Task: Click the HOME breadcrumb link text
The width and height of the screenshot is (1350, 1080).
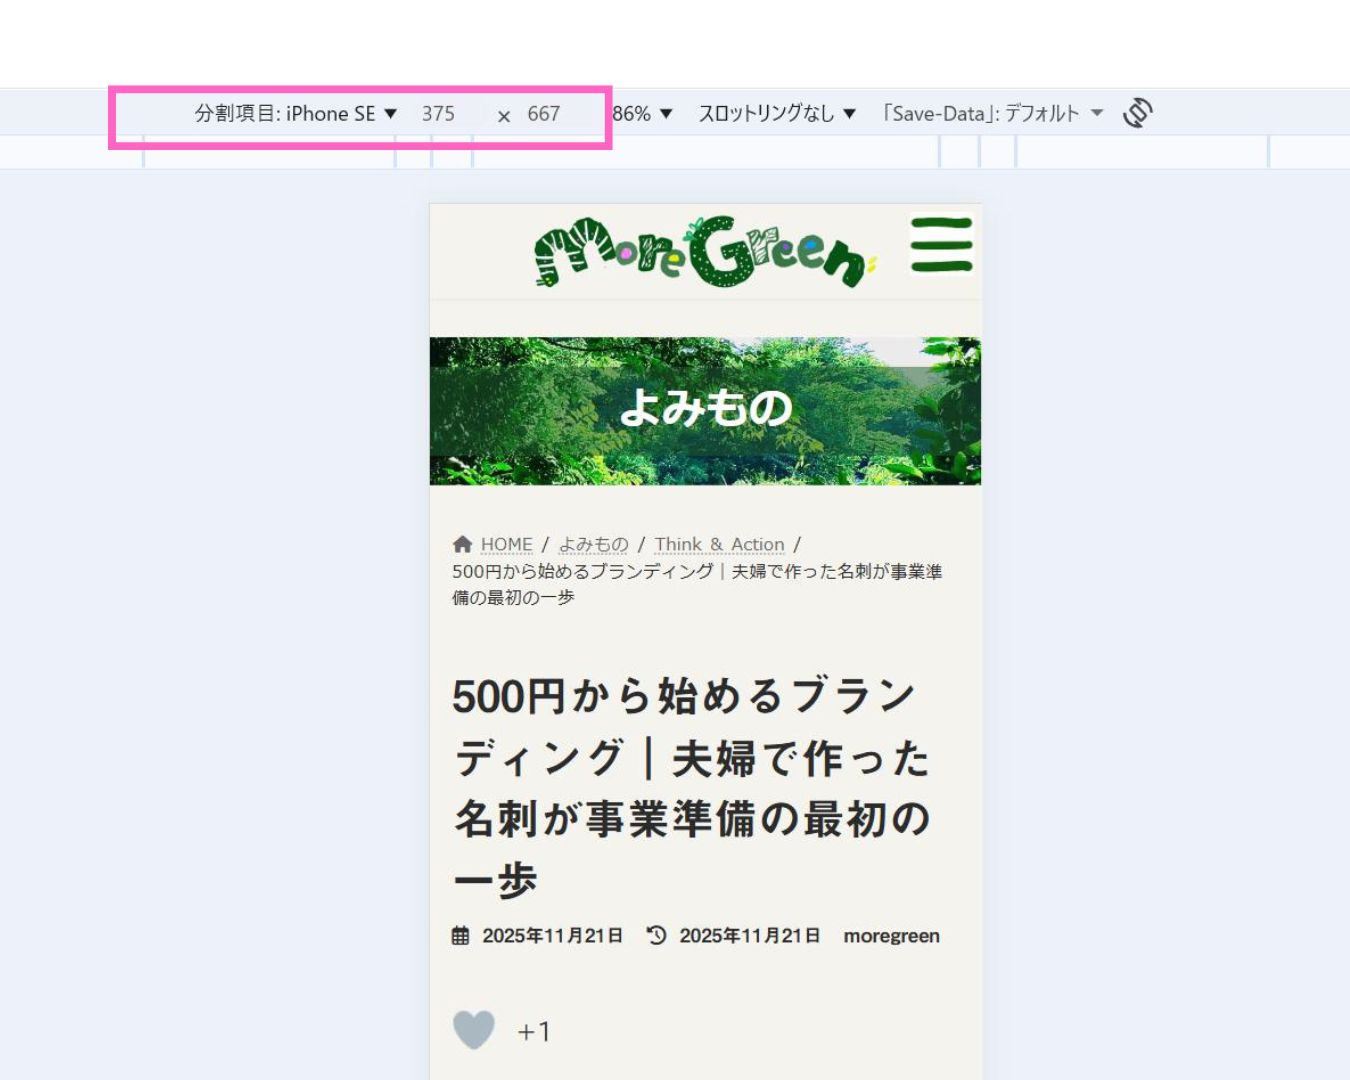Action: 506,544
